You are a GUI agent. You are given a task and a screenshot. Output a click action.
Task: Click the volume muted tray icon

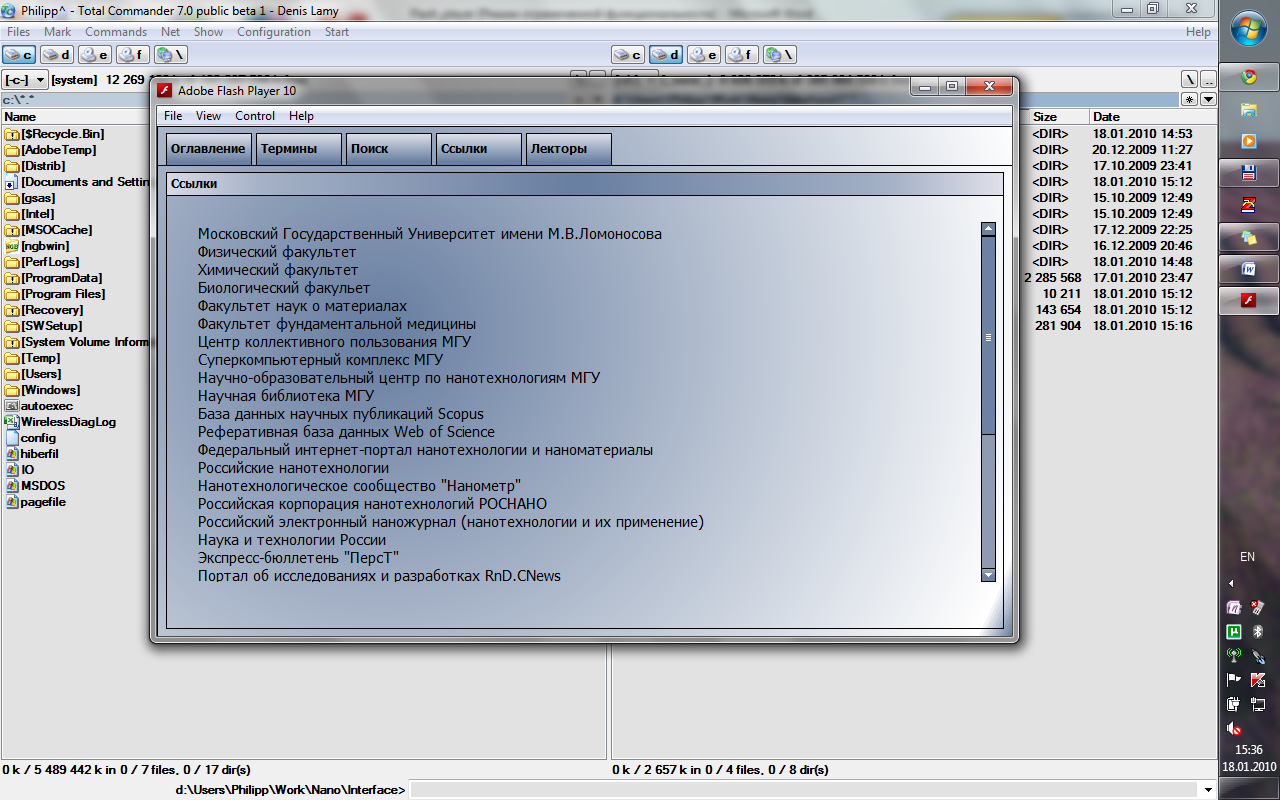(x=1234, y=729)
